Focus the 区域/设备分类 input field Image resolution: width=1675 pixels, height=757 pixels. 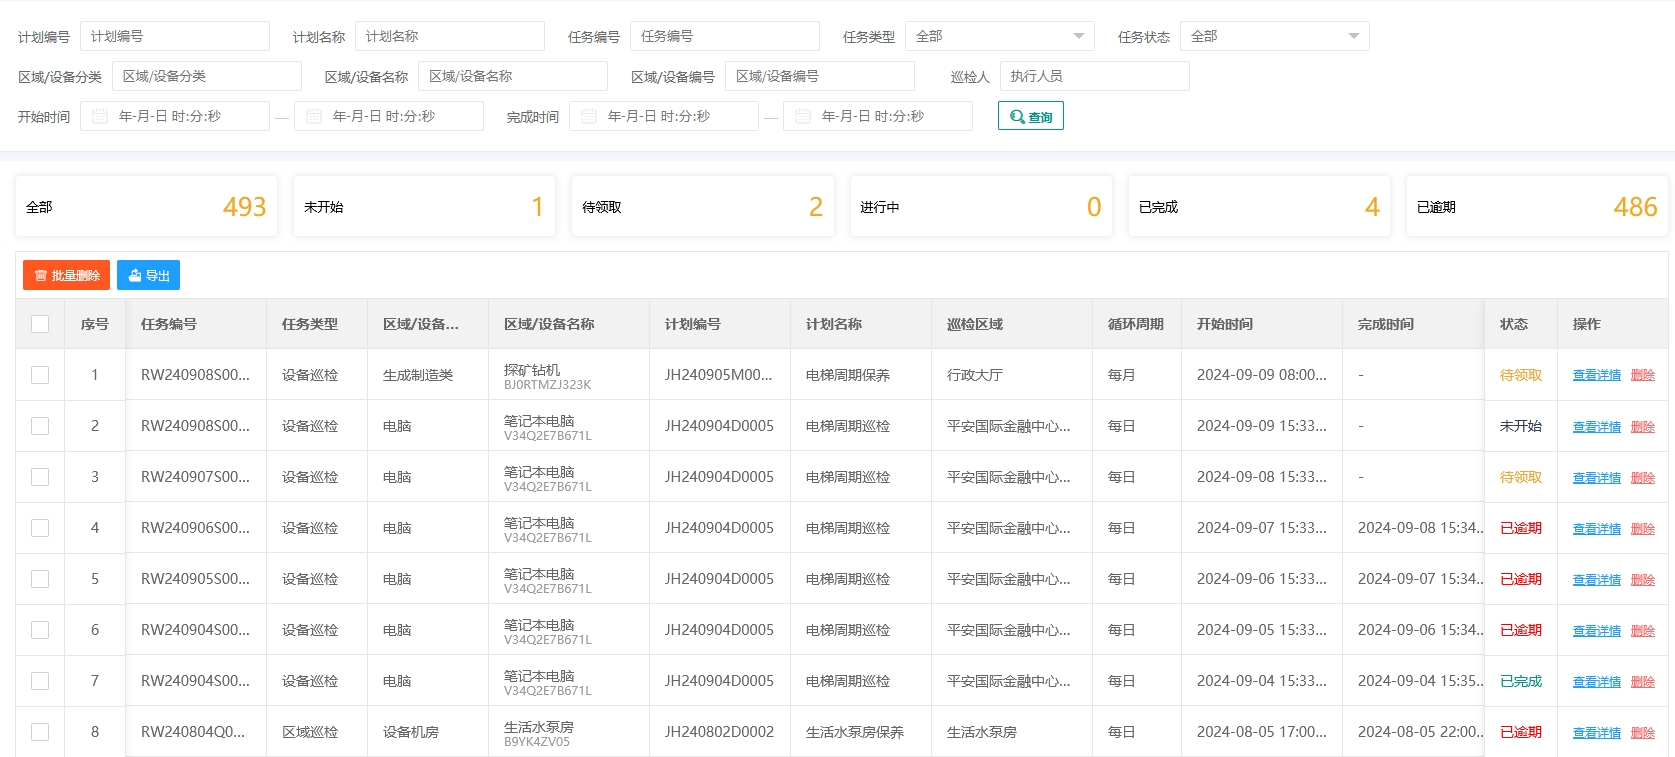click(207, 76)
